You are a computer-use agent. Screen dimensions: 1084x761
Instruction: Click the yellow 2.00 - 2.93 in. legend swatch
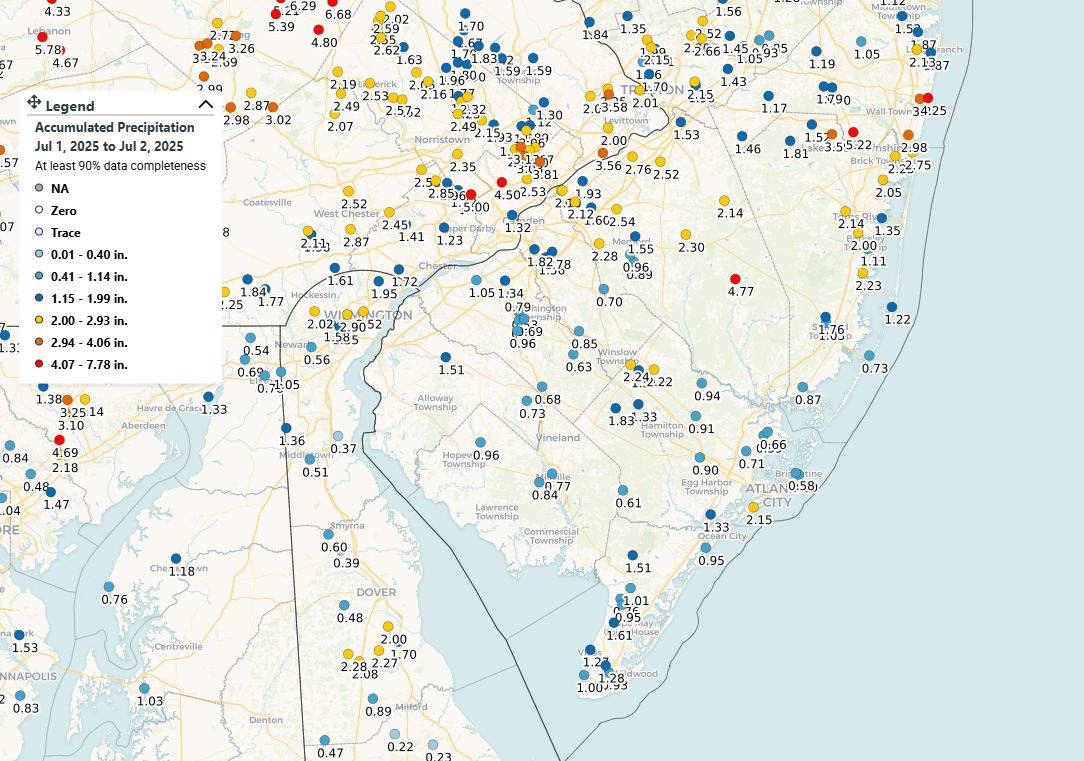(39, 320)
